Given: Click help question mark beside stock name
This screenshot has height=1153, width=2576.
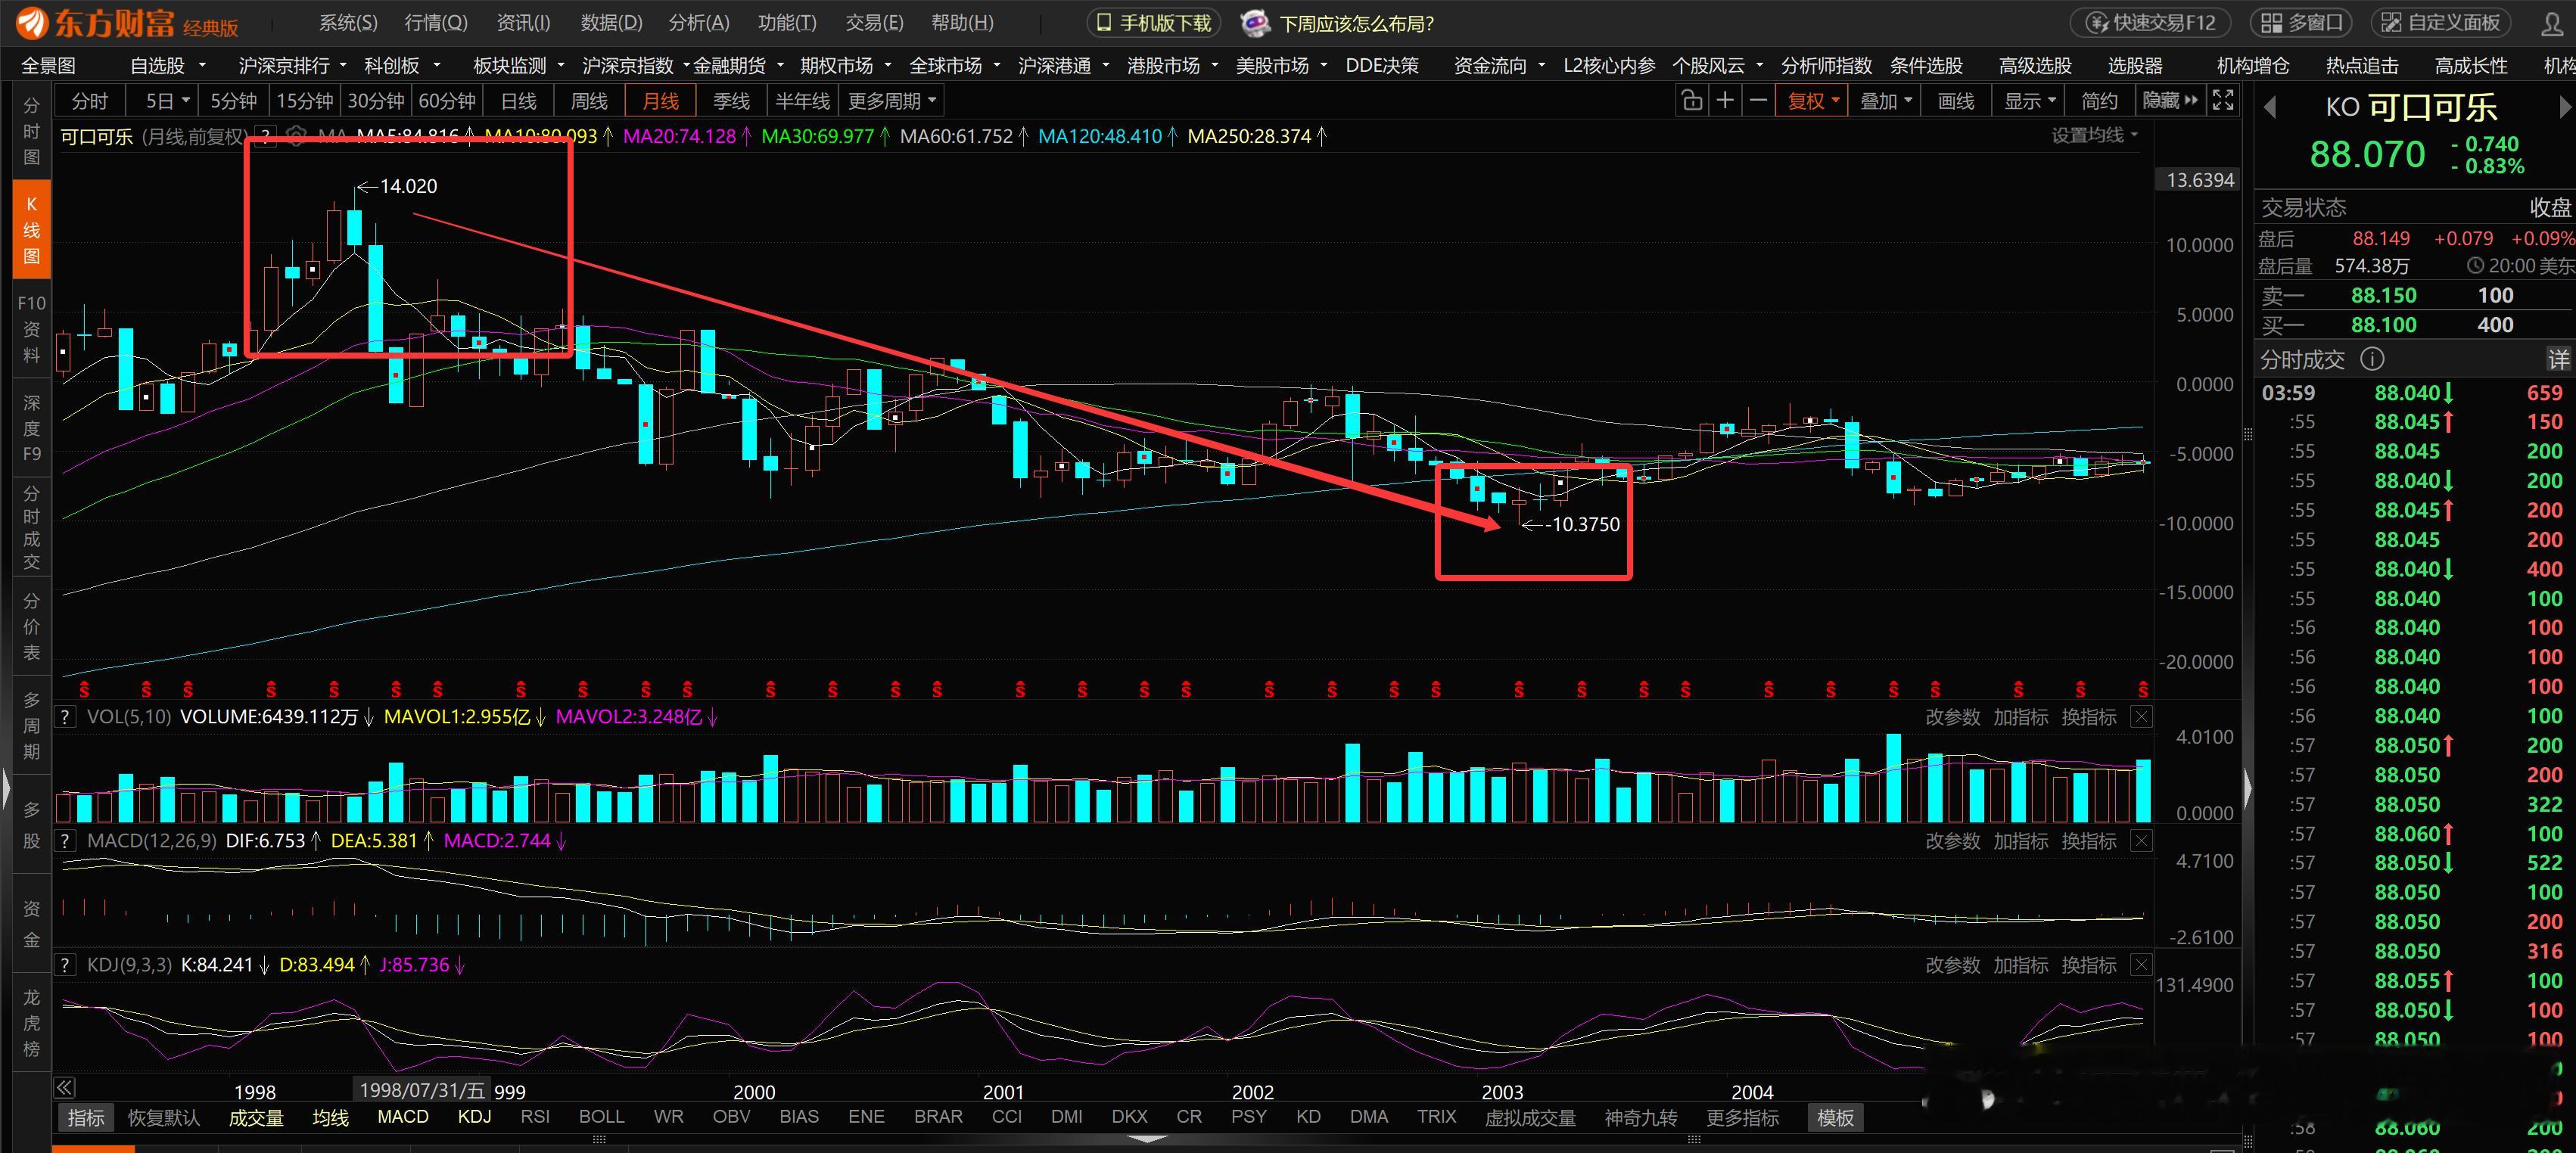Looking at the screenshot, I should [x=266, y=136].
